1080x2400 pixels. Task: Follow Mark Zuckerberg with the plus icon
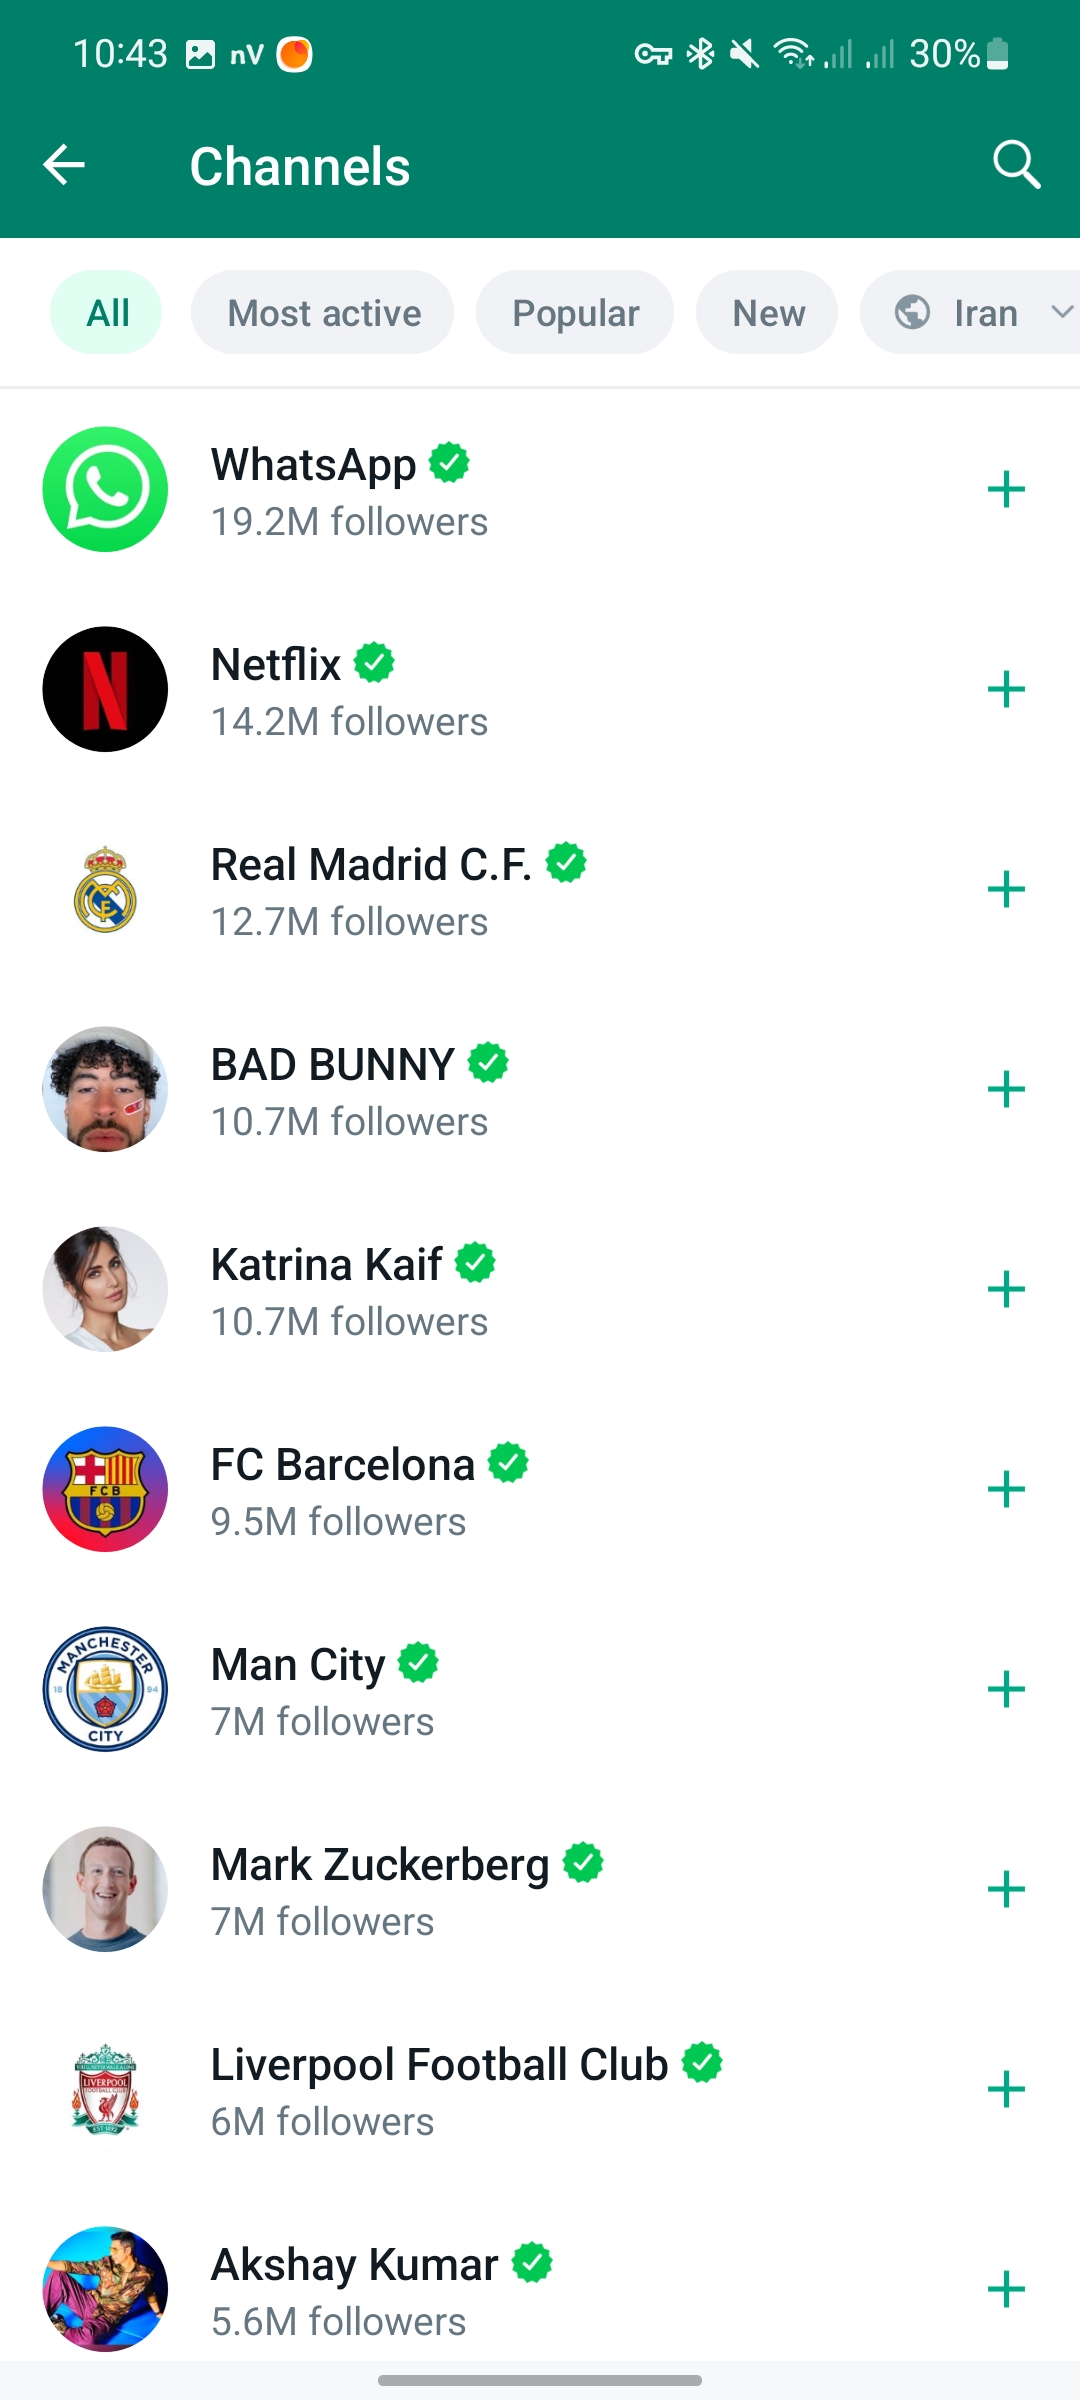click(1006, 1889)
